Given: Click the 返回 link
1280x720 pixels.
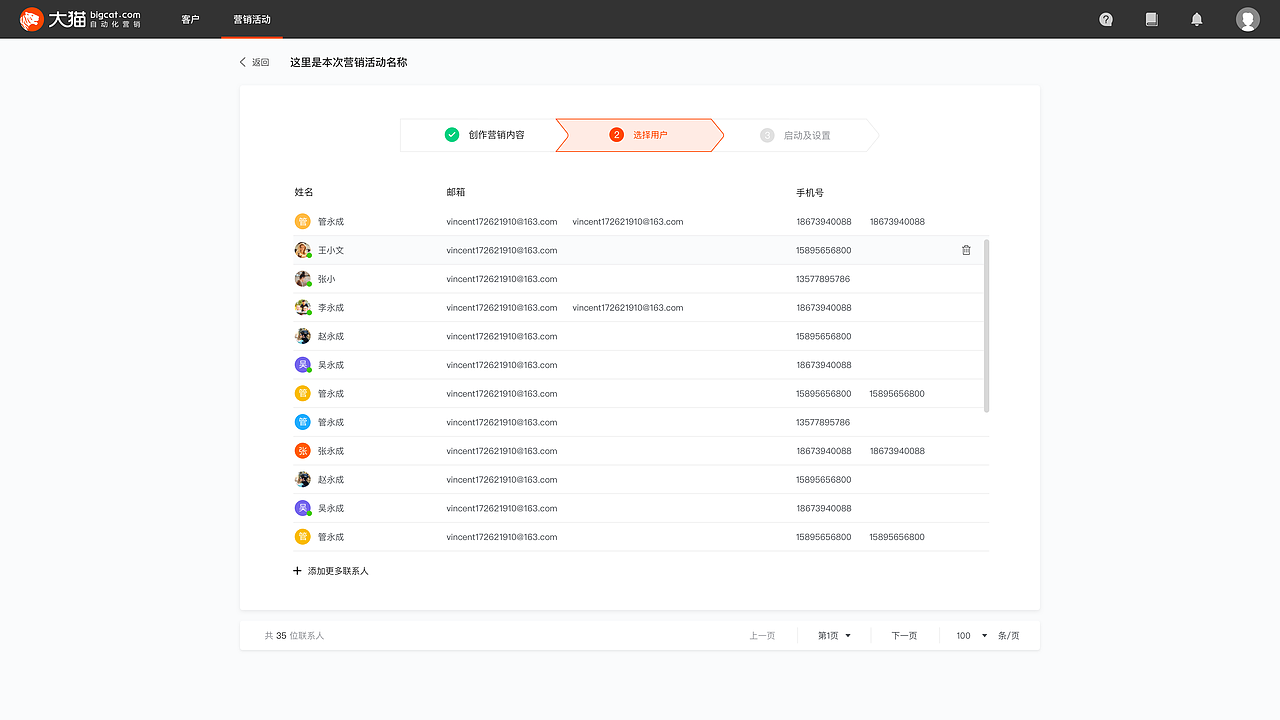Looking at the screenshot, I should [x=260, y=62].
